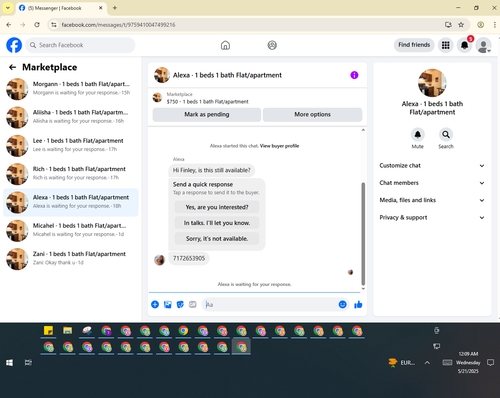Screen dimensions: 500x398
Task: Open Chrome three-dot menu
Action: click(495, 25)
